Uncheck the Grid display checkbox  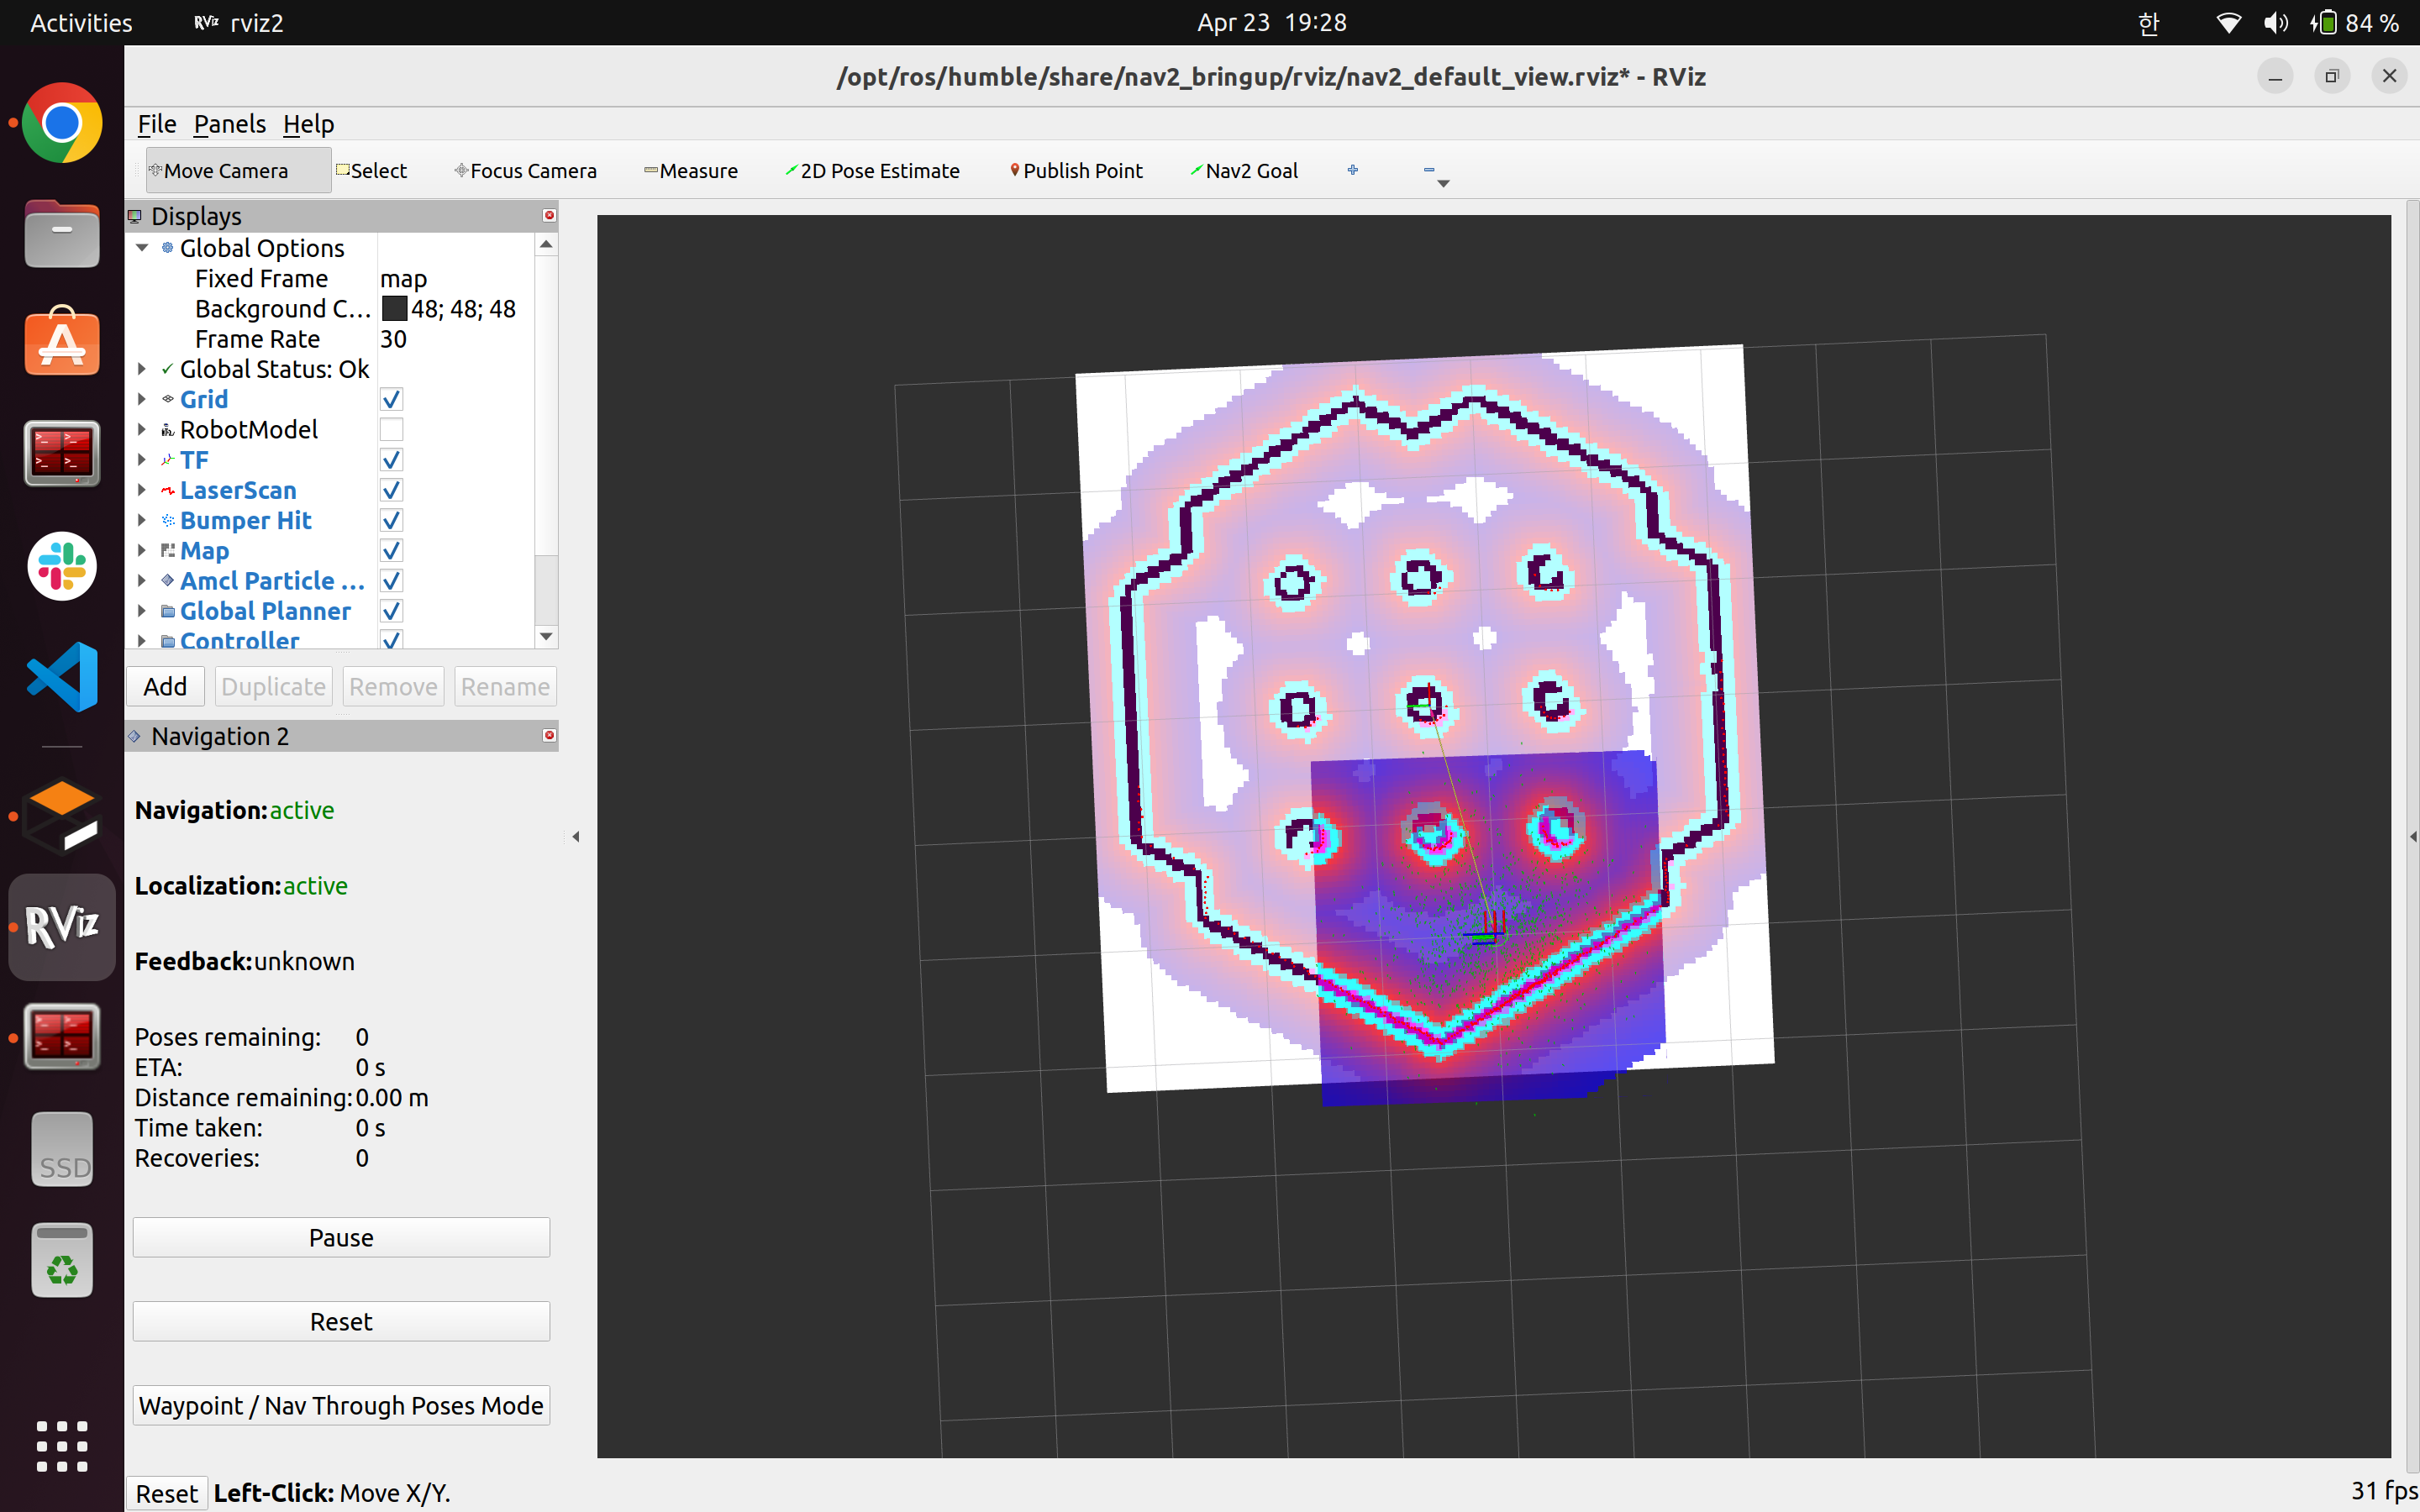pos(391,400)
